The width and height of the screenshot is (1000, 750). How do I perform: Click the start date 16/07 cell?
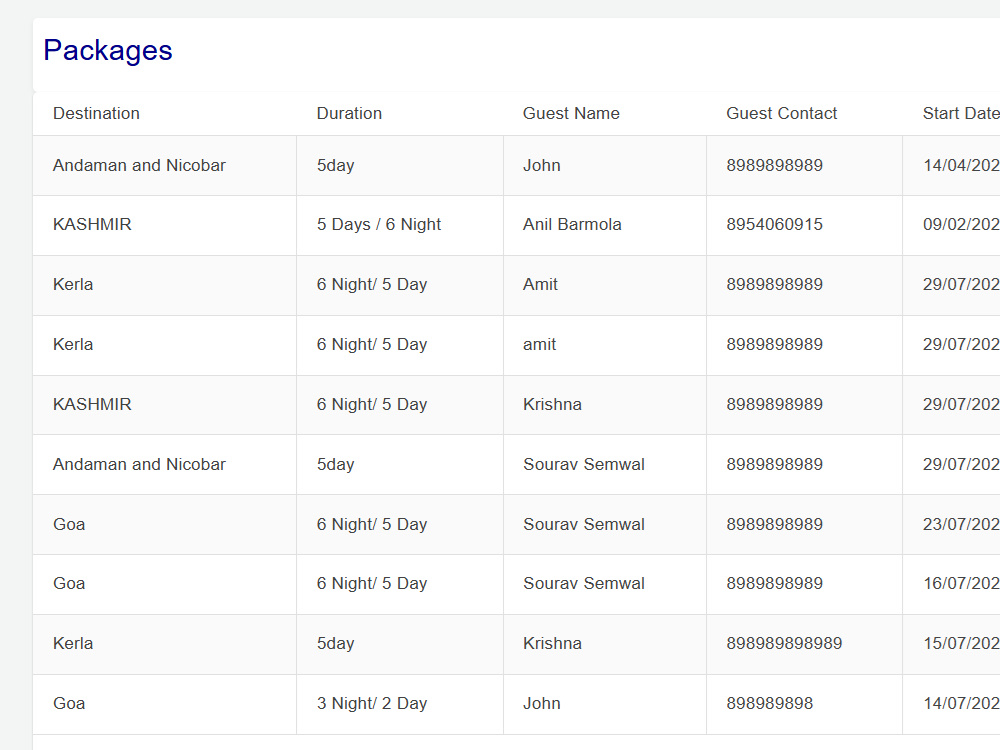(952, 584)
